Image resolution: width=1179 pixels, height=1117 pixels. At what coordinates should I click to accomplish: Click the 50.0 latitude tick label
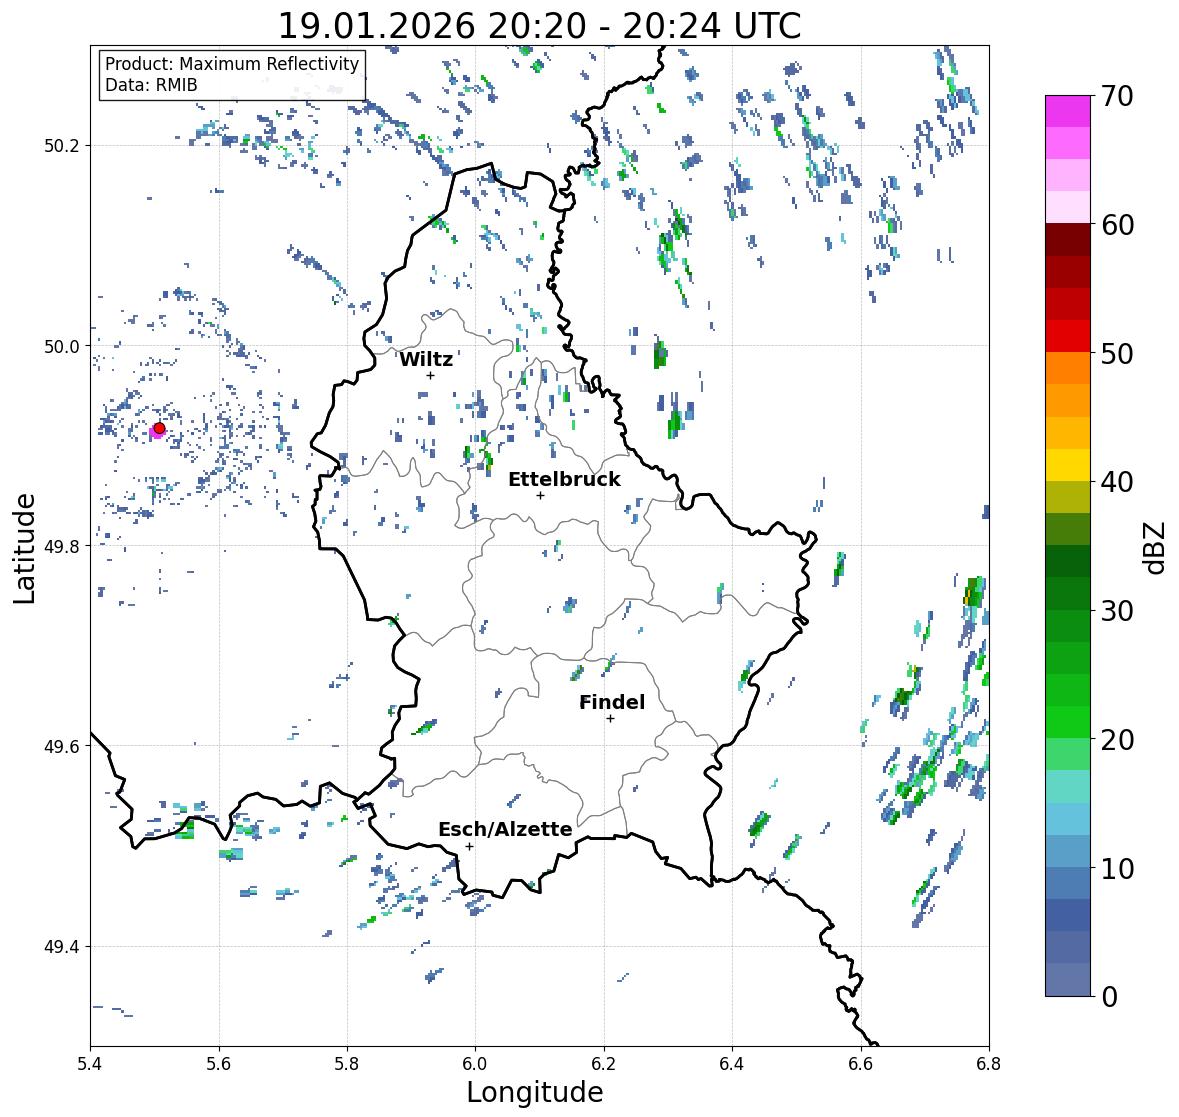[x=62, y=347]
